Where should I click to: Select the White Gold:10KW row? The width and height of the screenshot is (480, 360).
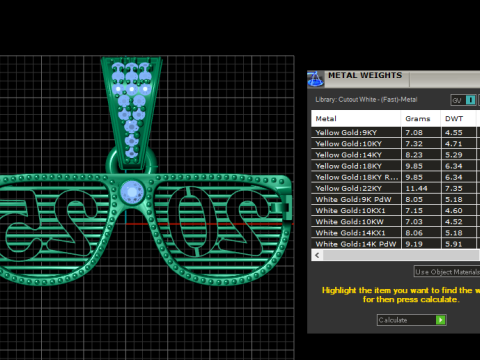(395, 222)
